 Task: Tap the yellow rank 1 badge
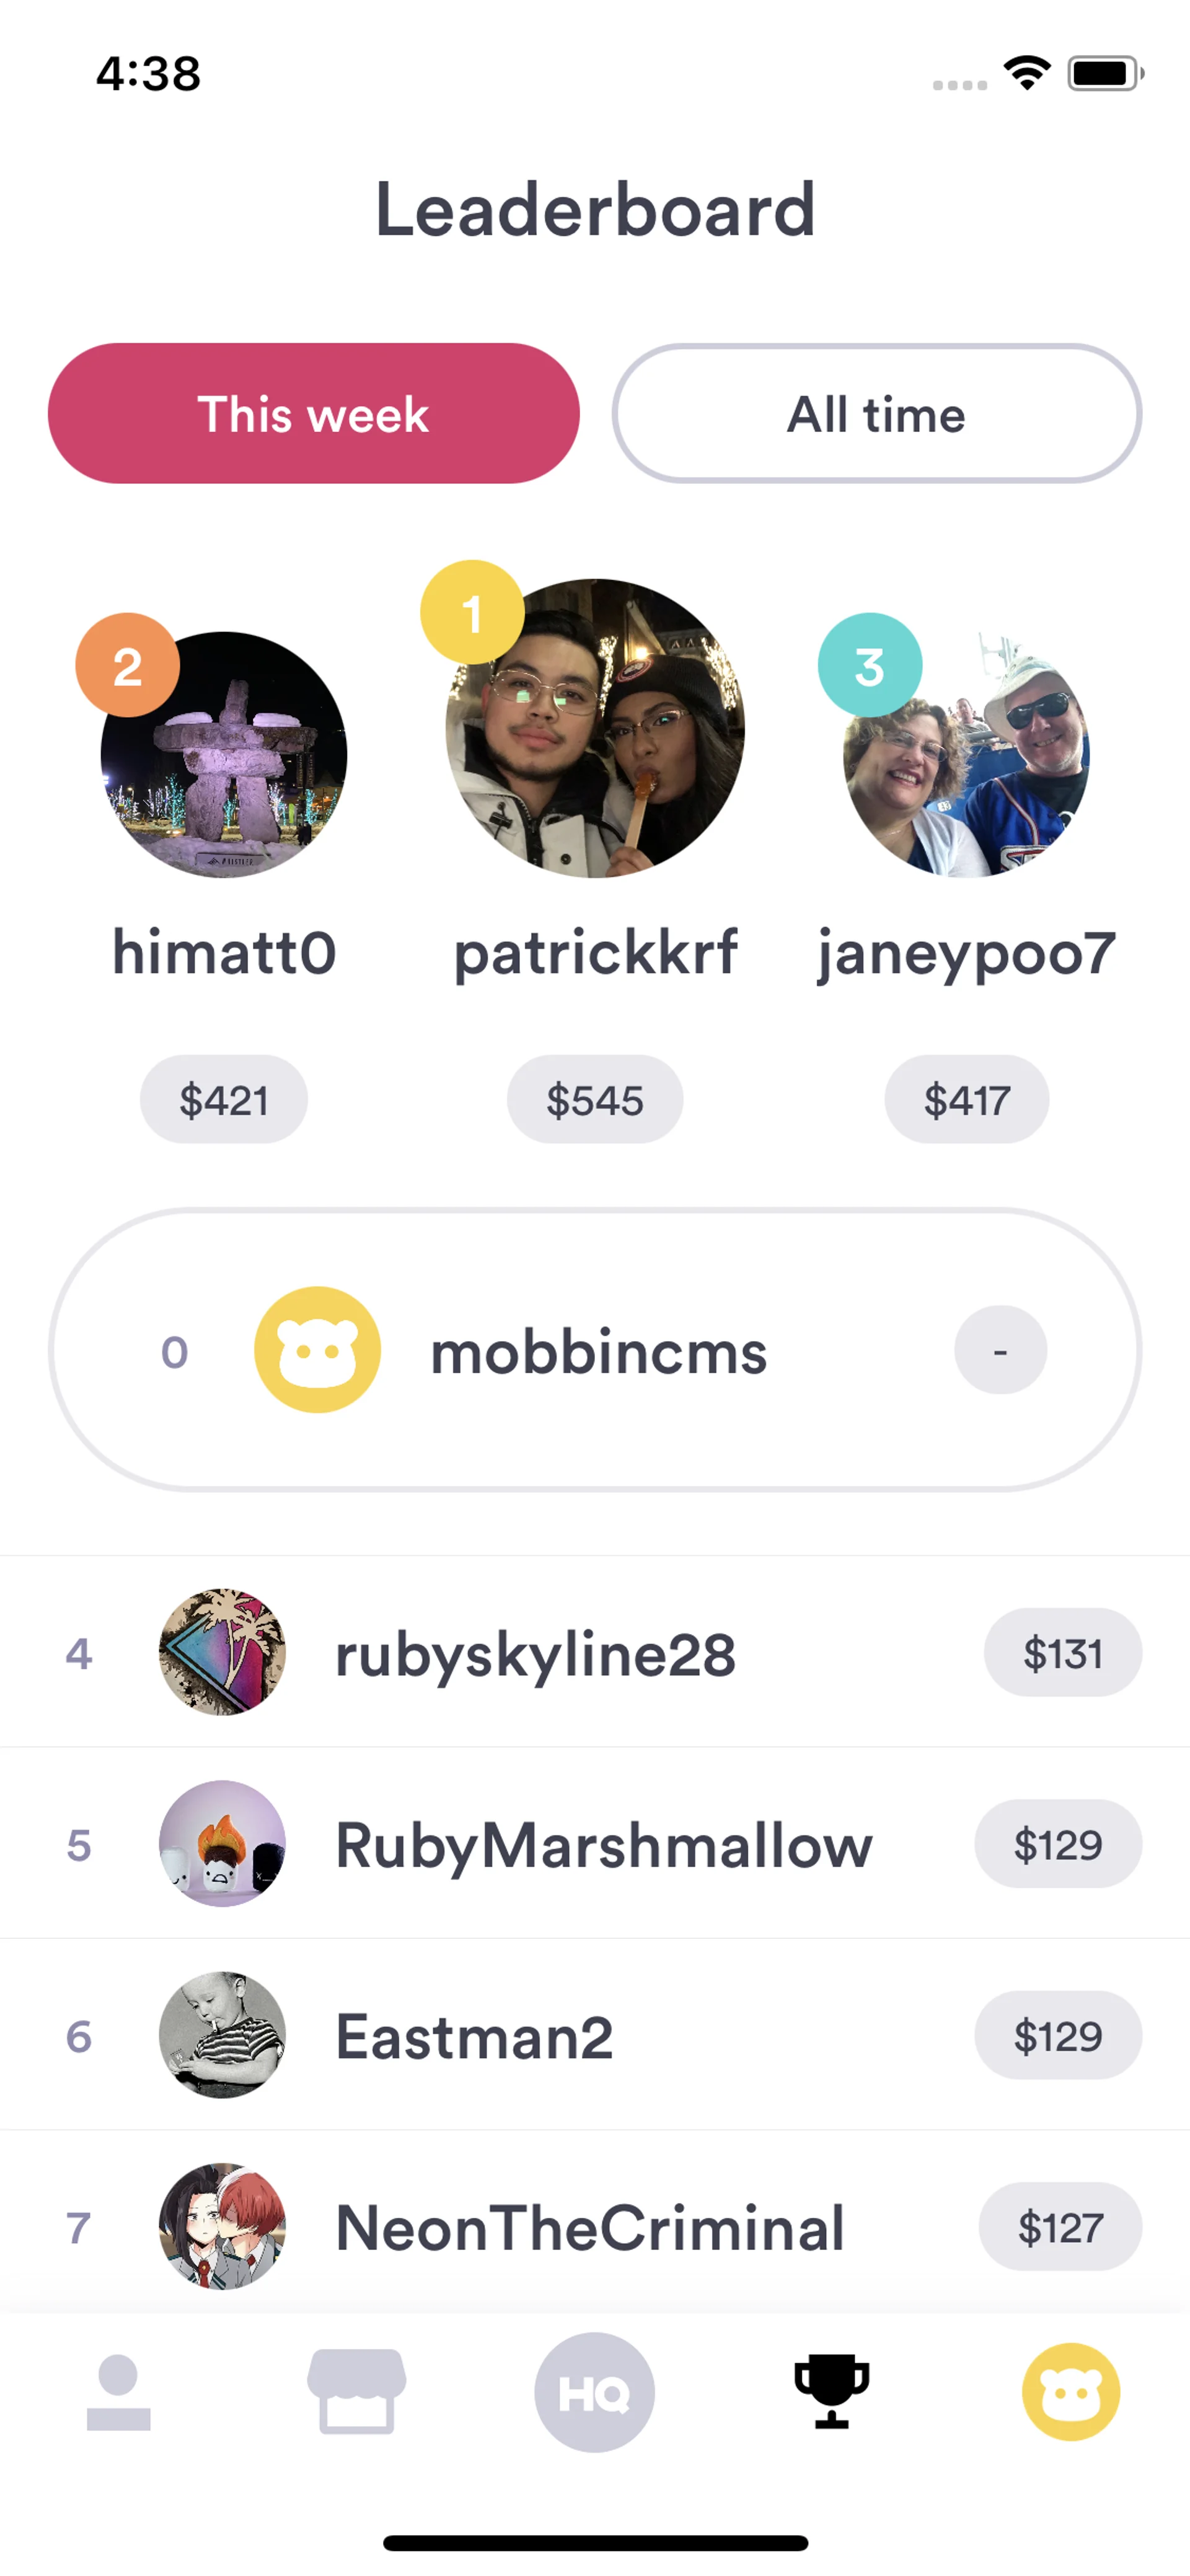pyautogui.click(x=472, y=612)
